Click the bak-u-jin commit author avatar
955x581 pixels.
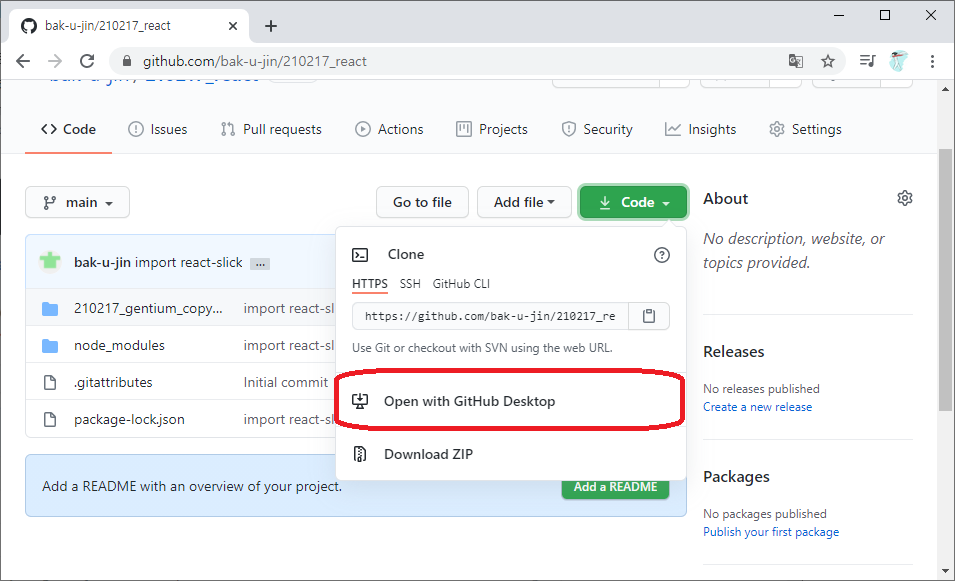click(x=50, y=262)
